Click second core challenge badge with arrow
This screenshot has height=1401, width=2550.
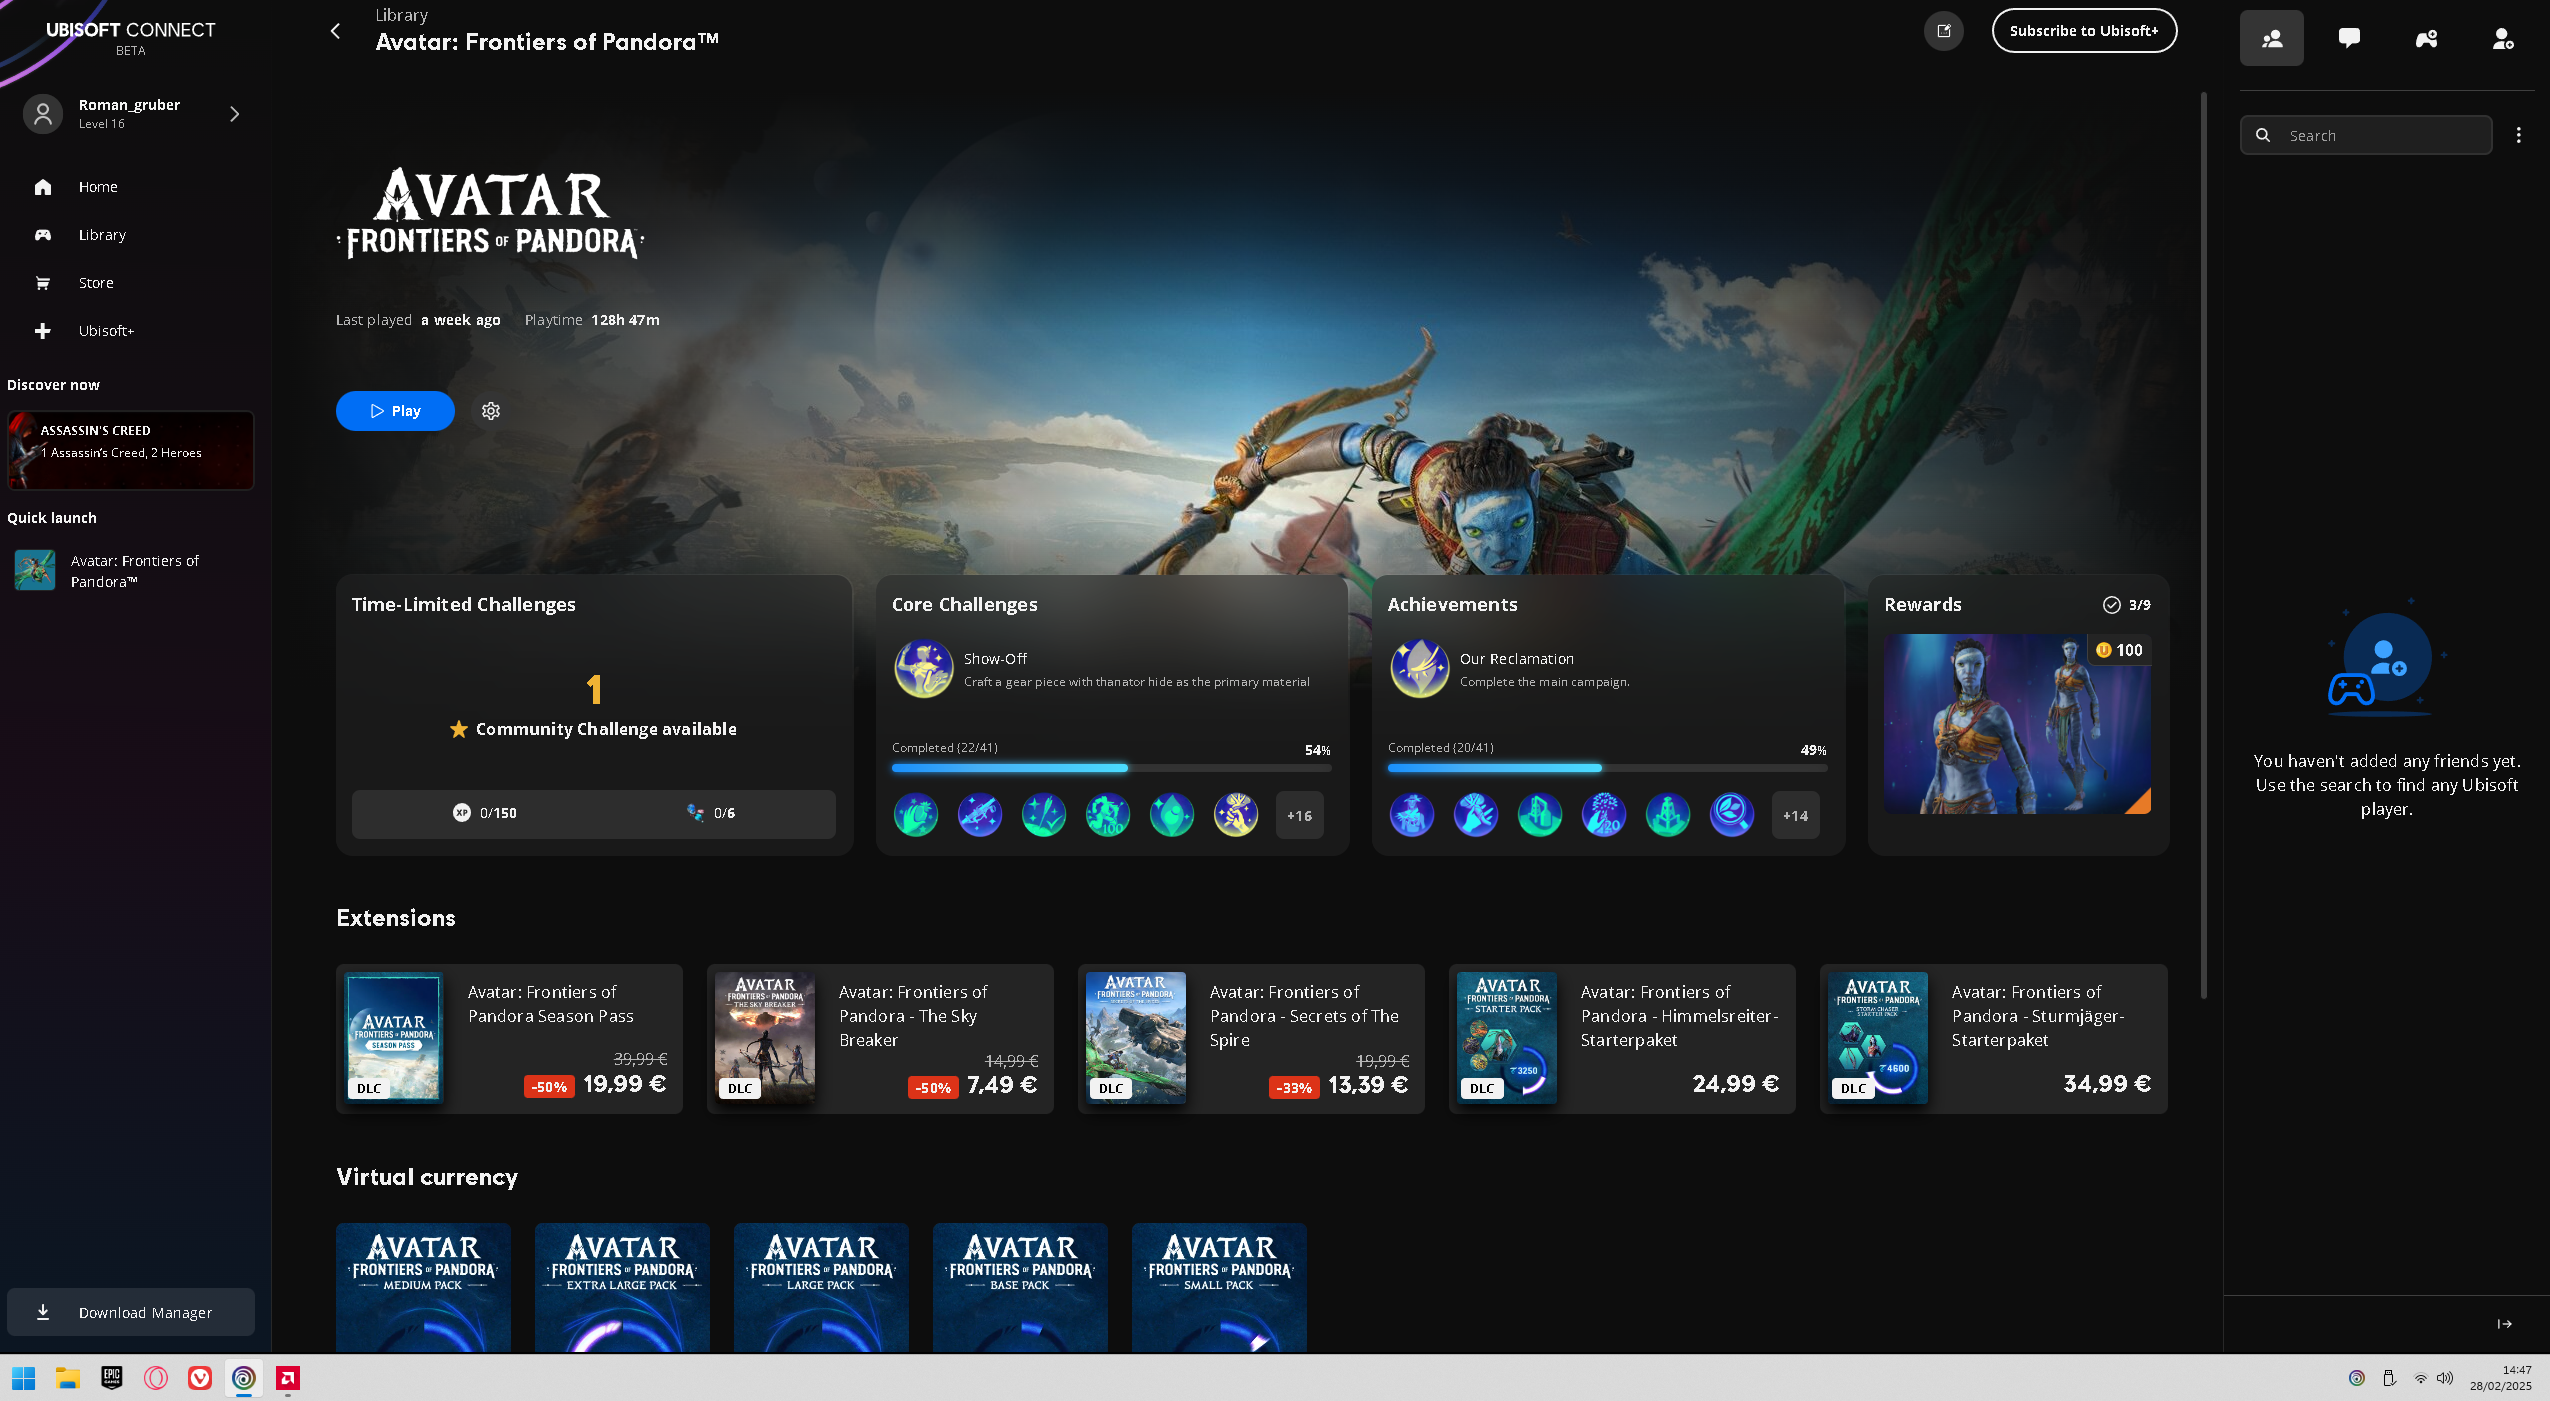tap(980, 815)
